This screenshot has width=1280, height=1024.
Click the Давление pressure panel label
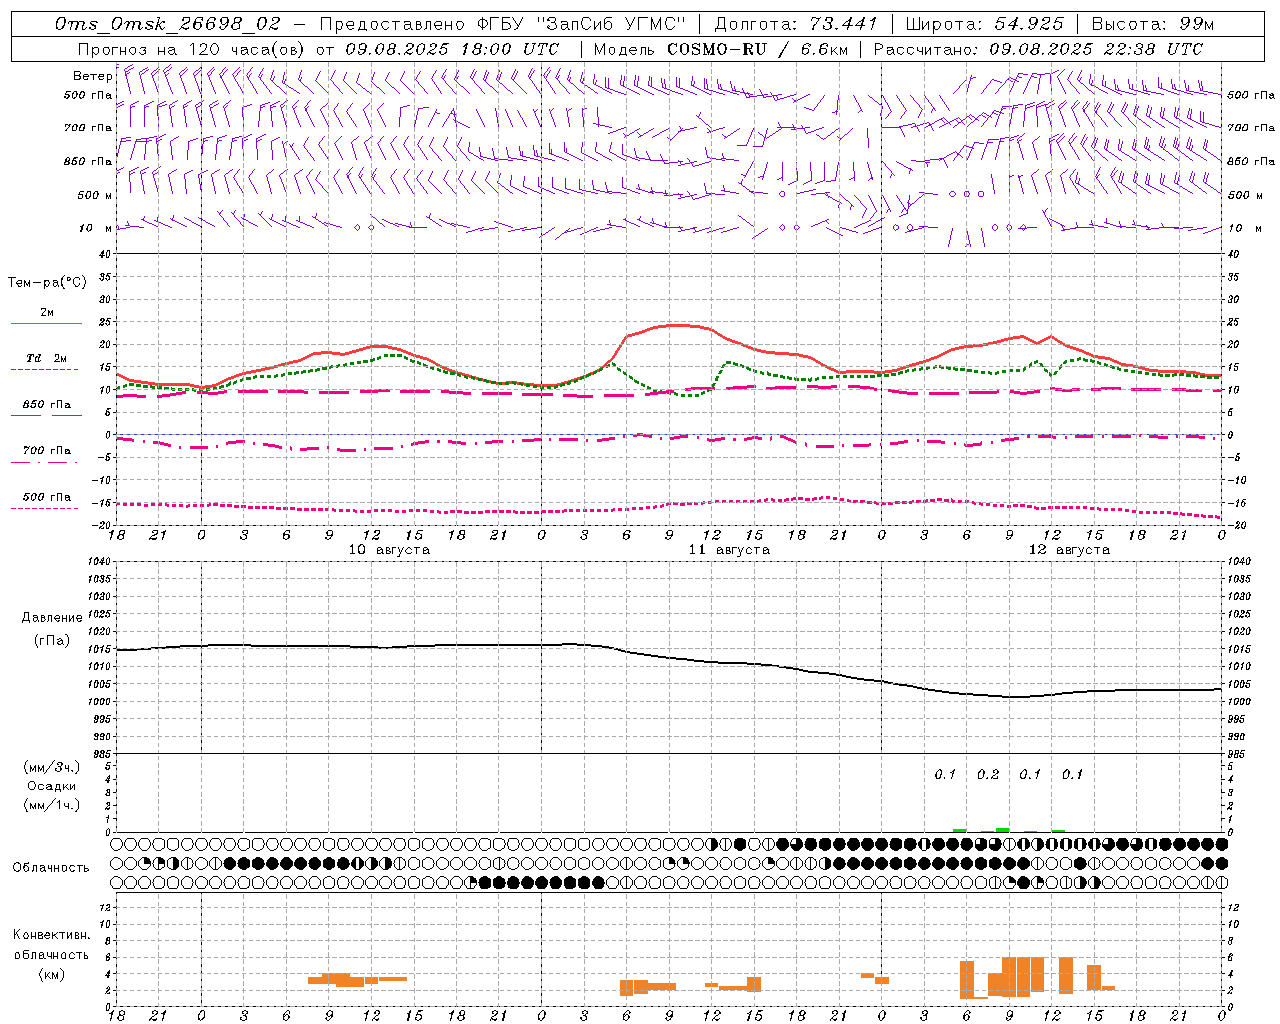[x=52, y=618]
